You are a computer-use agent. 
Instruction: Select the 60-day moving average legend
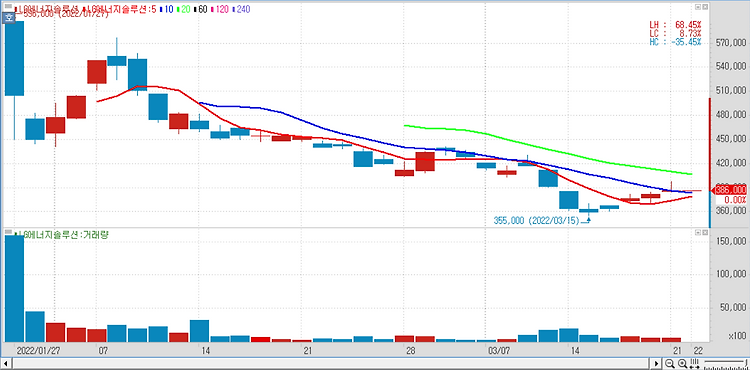(201, 9)
